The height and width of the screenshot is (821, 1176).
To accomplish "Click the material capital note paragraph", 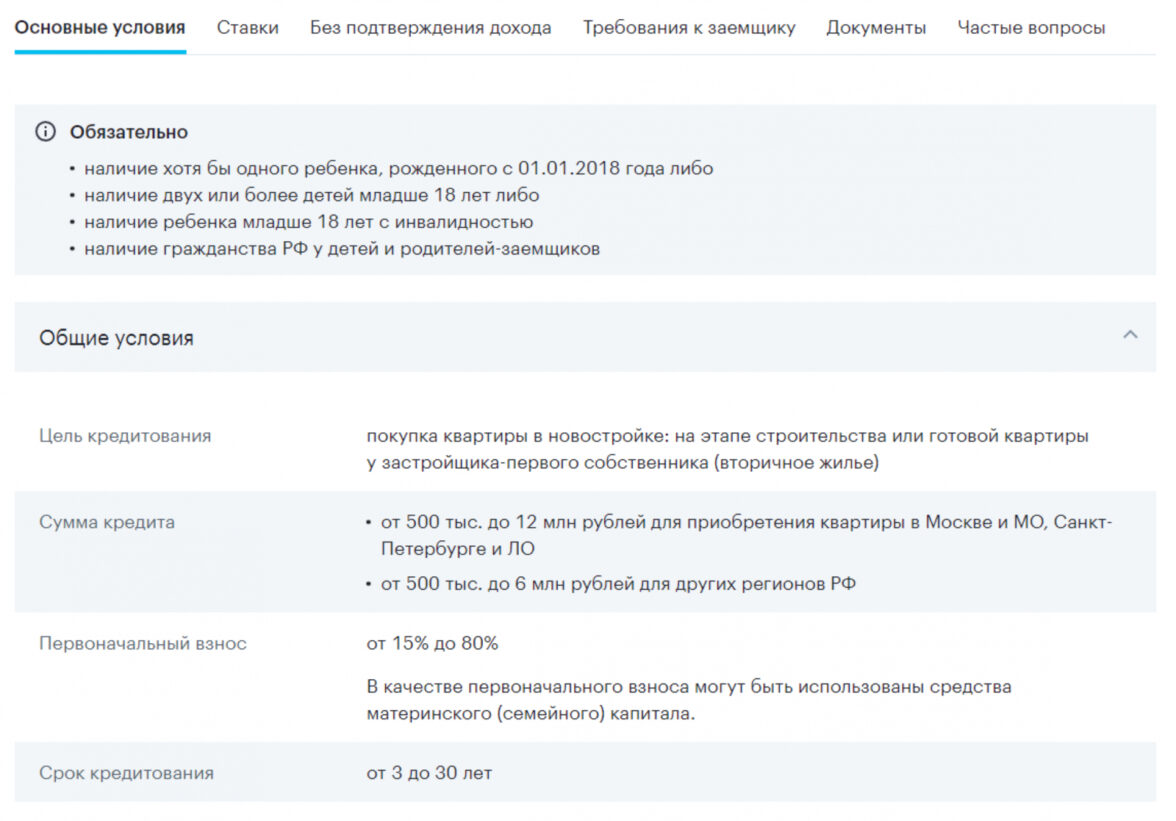I will [x=688, y=700].
